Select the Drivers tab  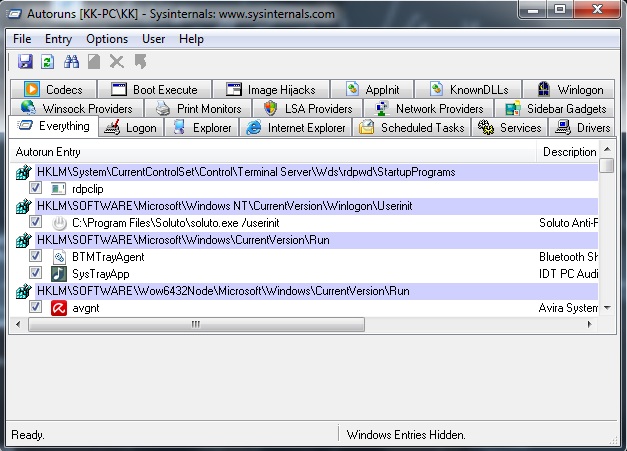pyautogui.click(x=582, y=128)
